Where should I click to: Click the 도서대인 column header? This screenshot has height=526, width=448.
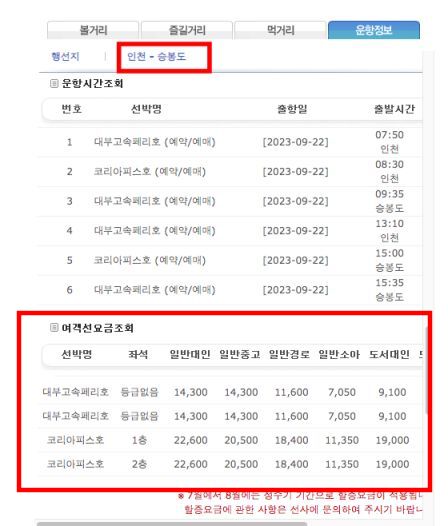click(x=389, y=354)
